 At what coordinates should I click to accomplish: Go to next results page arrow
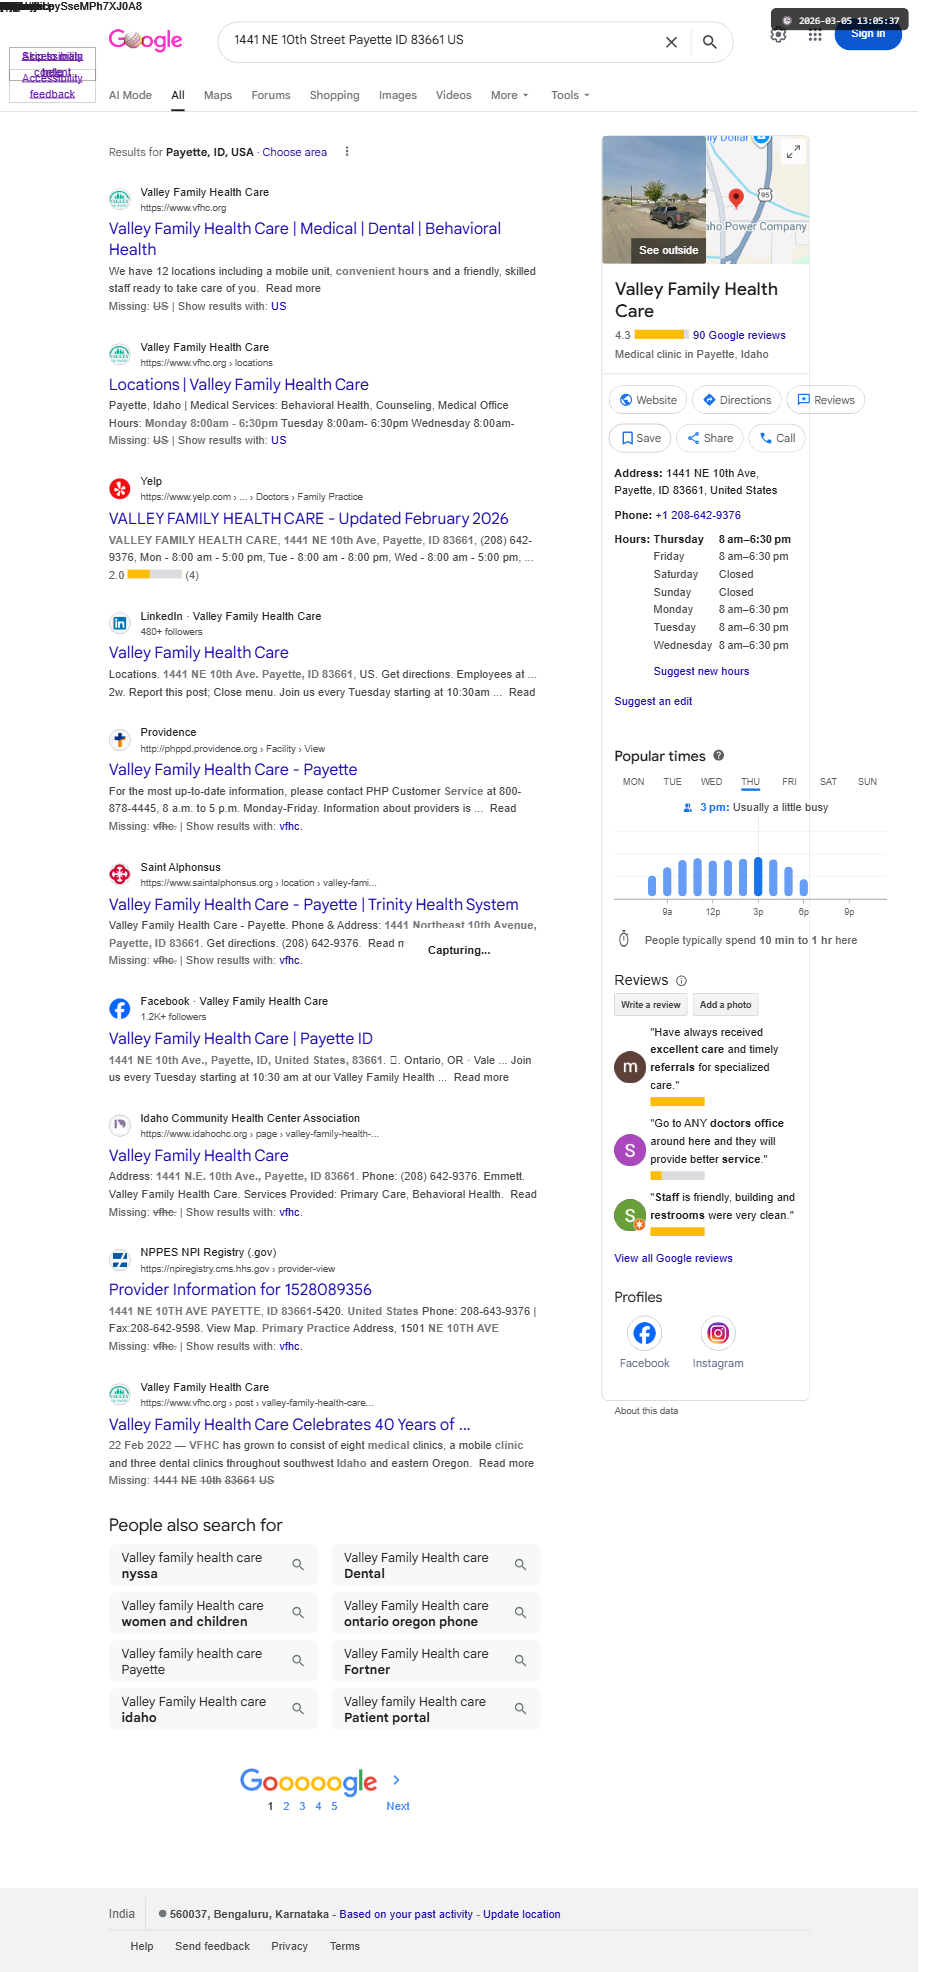397,1780
